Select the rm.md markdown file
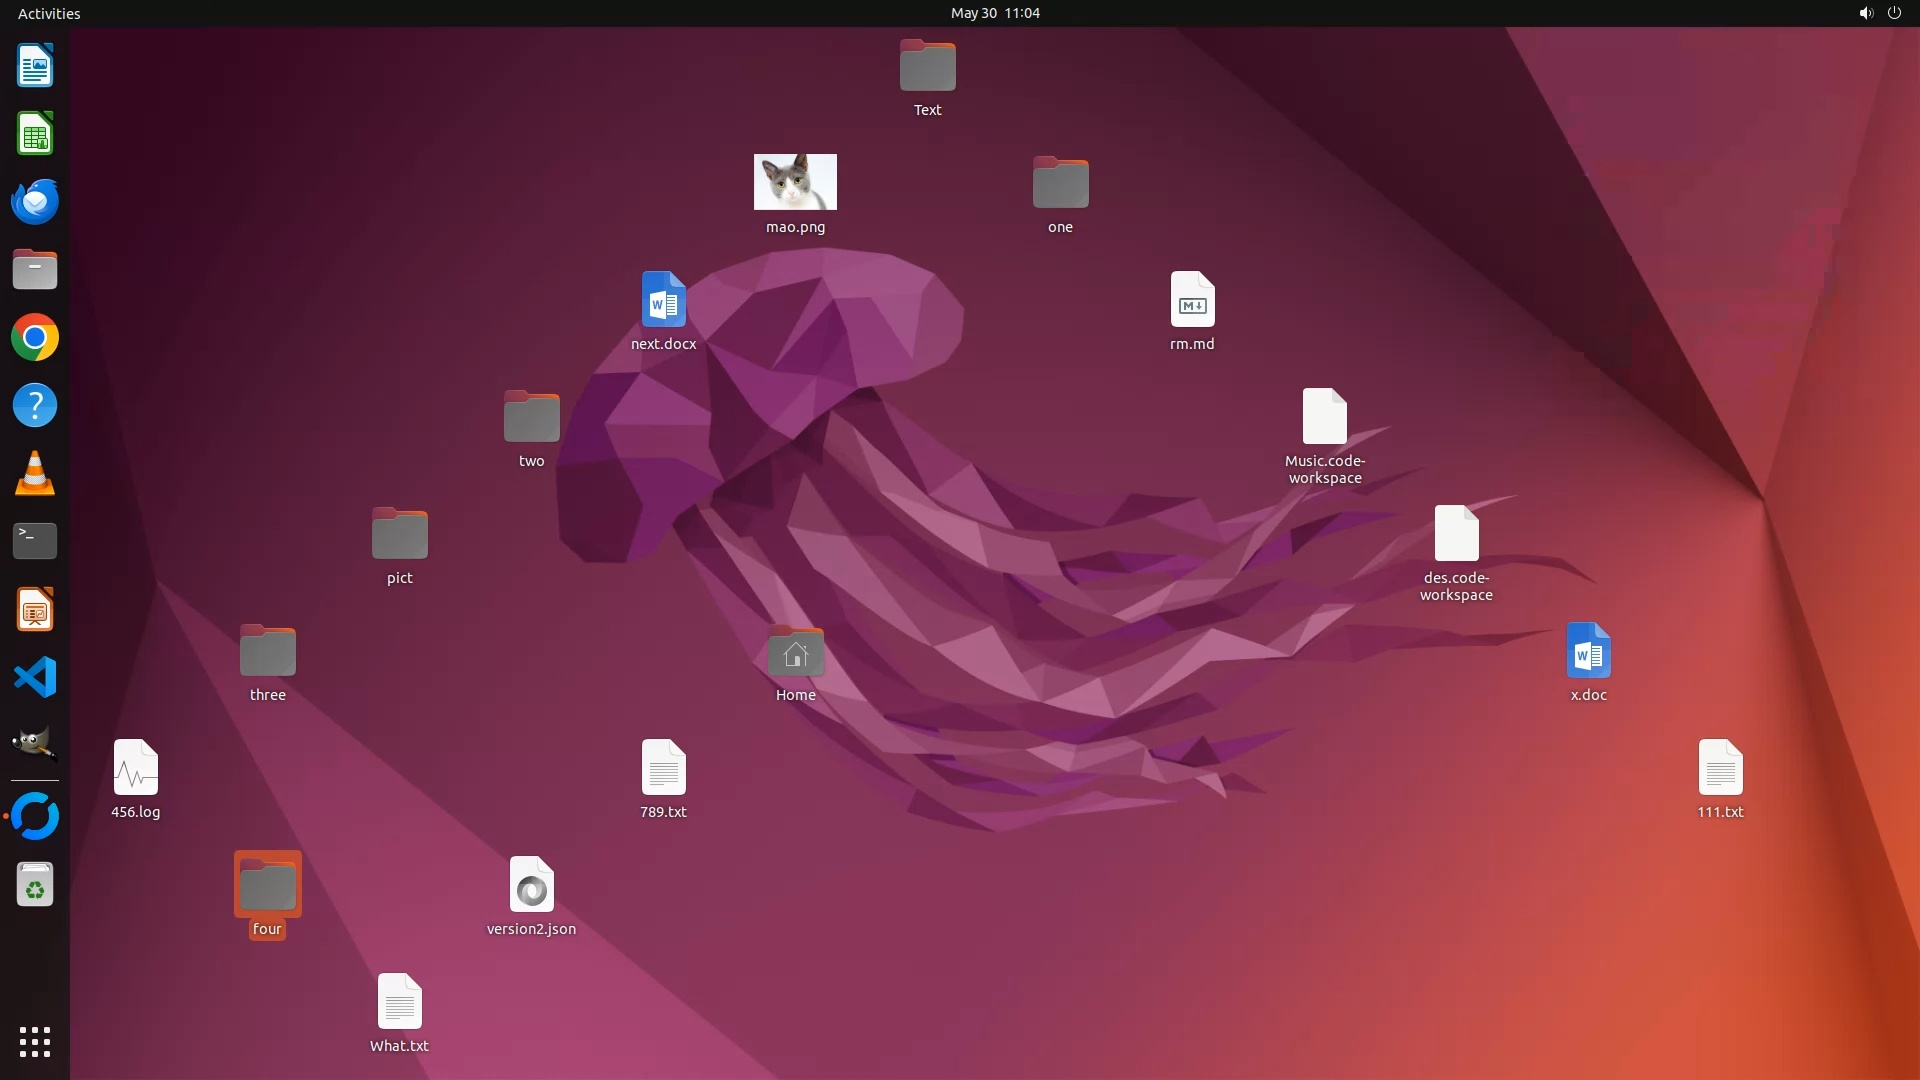The height and width of the screenshot is (1080, 1920). (1192, 300)
